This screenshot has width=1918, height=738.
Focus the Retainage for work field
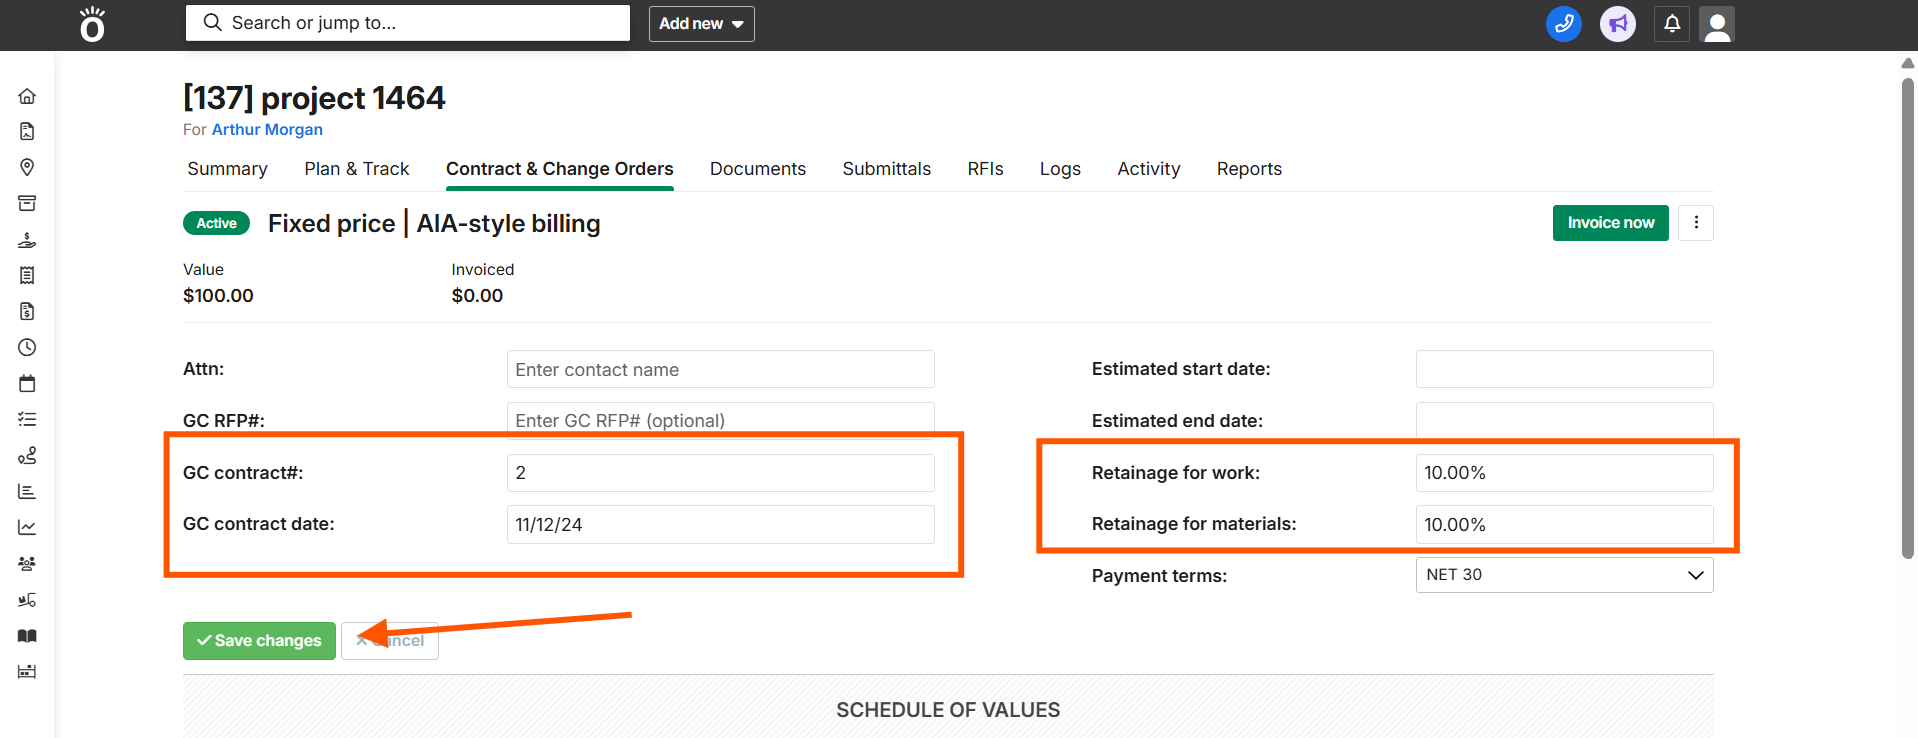pyautogui.click(x=1564, y=473)
